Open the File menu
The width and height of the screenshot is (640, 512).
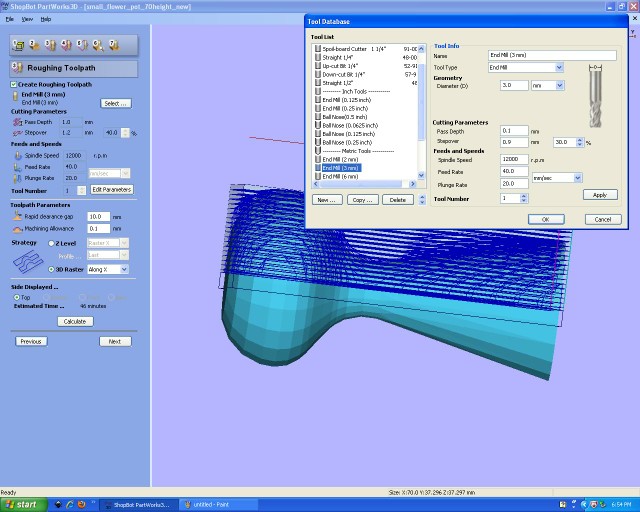pyautogui.click(x=10, y=19)
